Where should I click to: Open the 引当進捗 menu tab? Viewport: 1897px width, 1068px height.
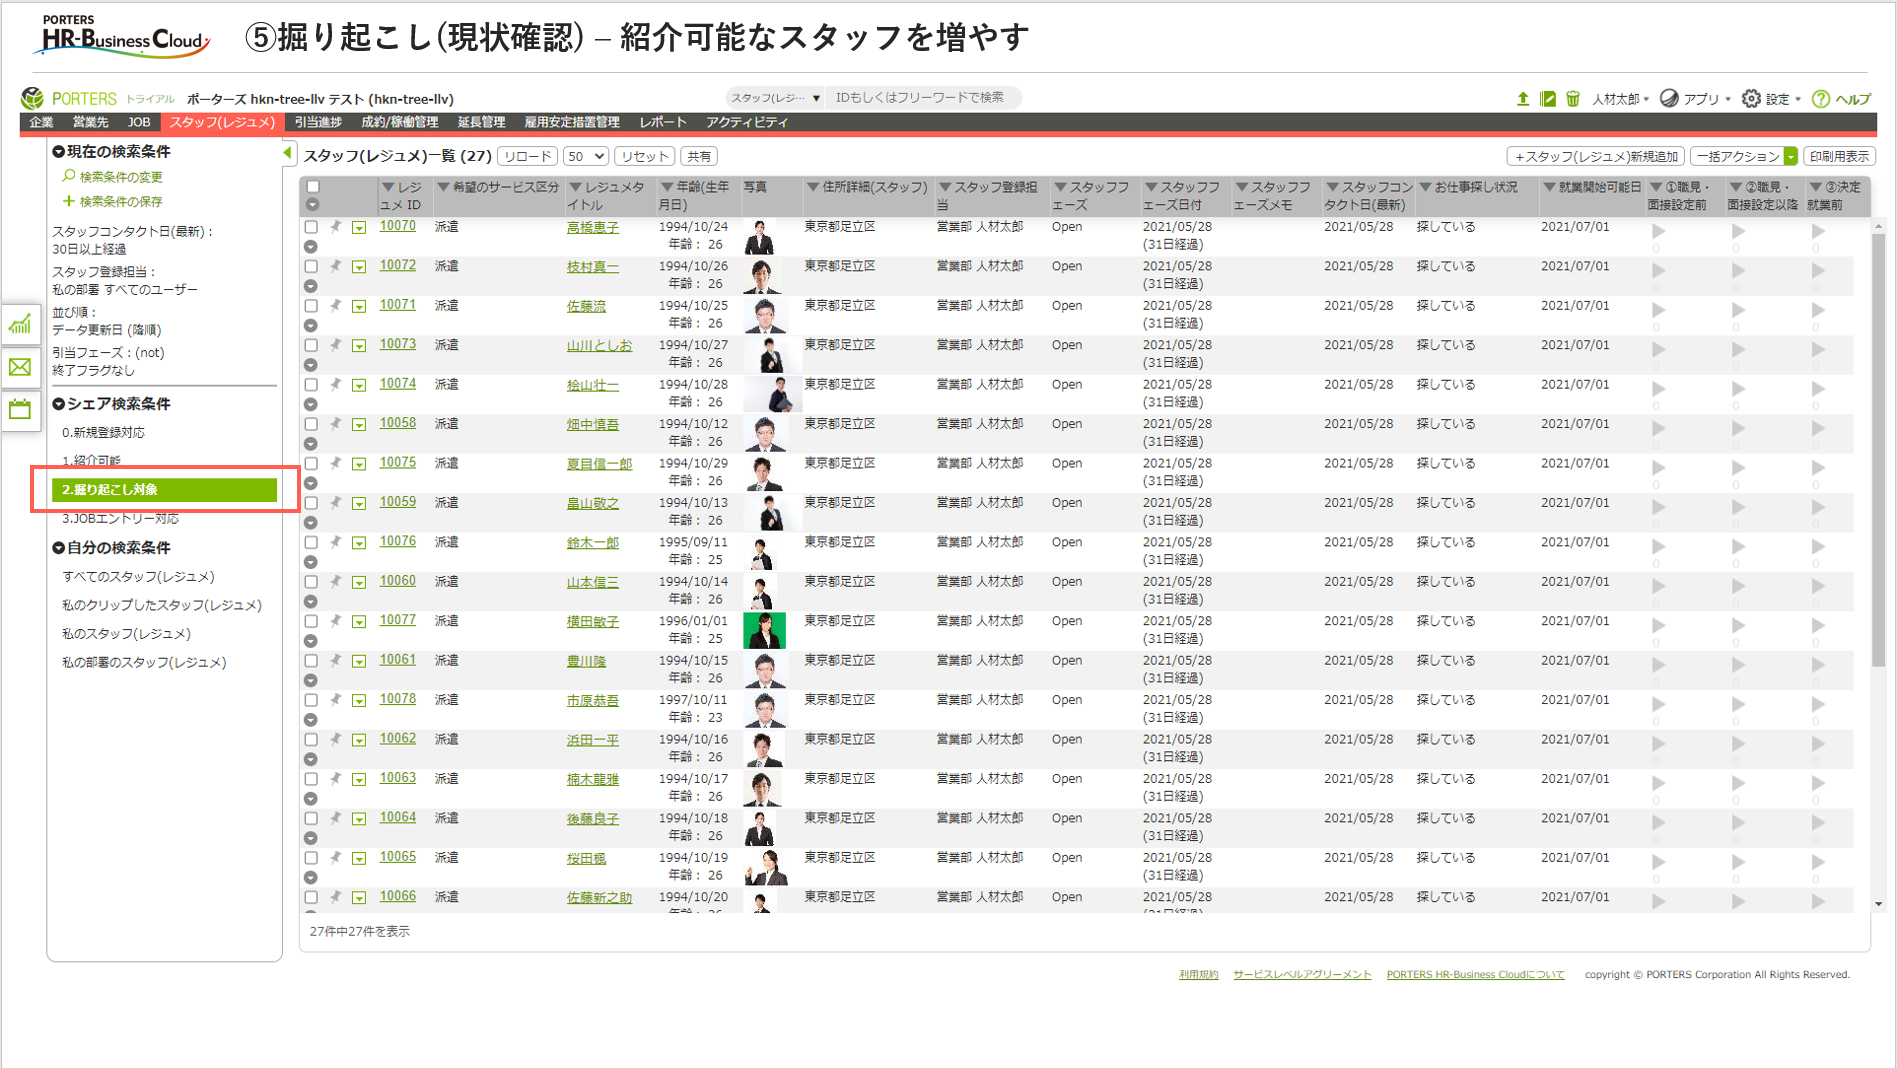pos(318,122)
